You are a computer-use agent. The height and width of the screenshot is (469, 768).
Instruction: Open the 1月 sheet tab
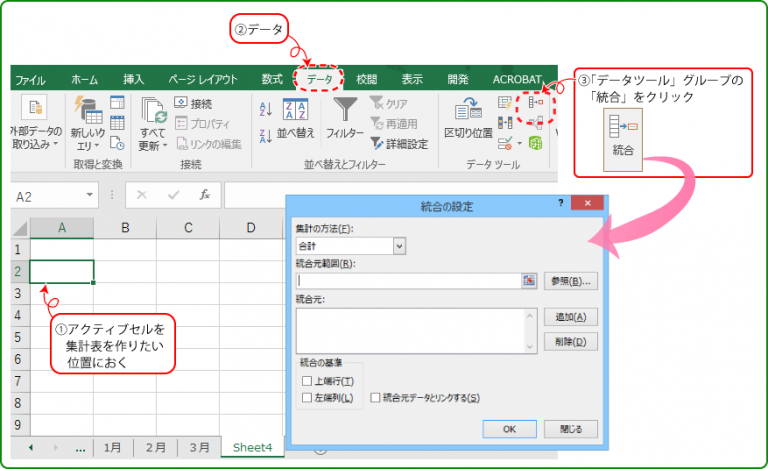112,447
